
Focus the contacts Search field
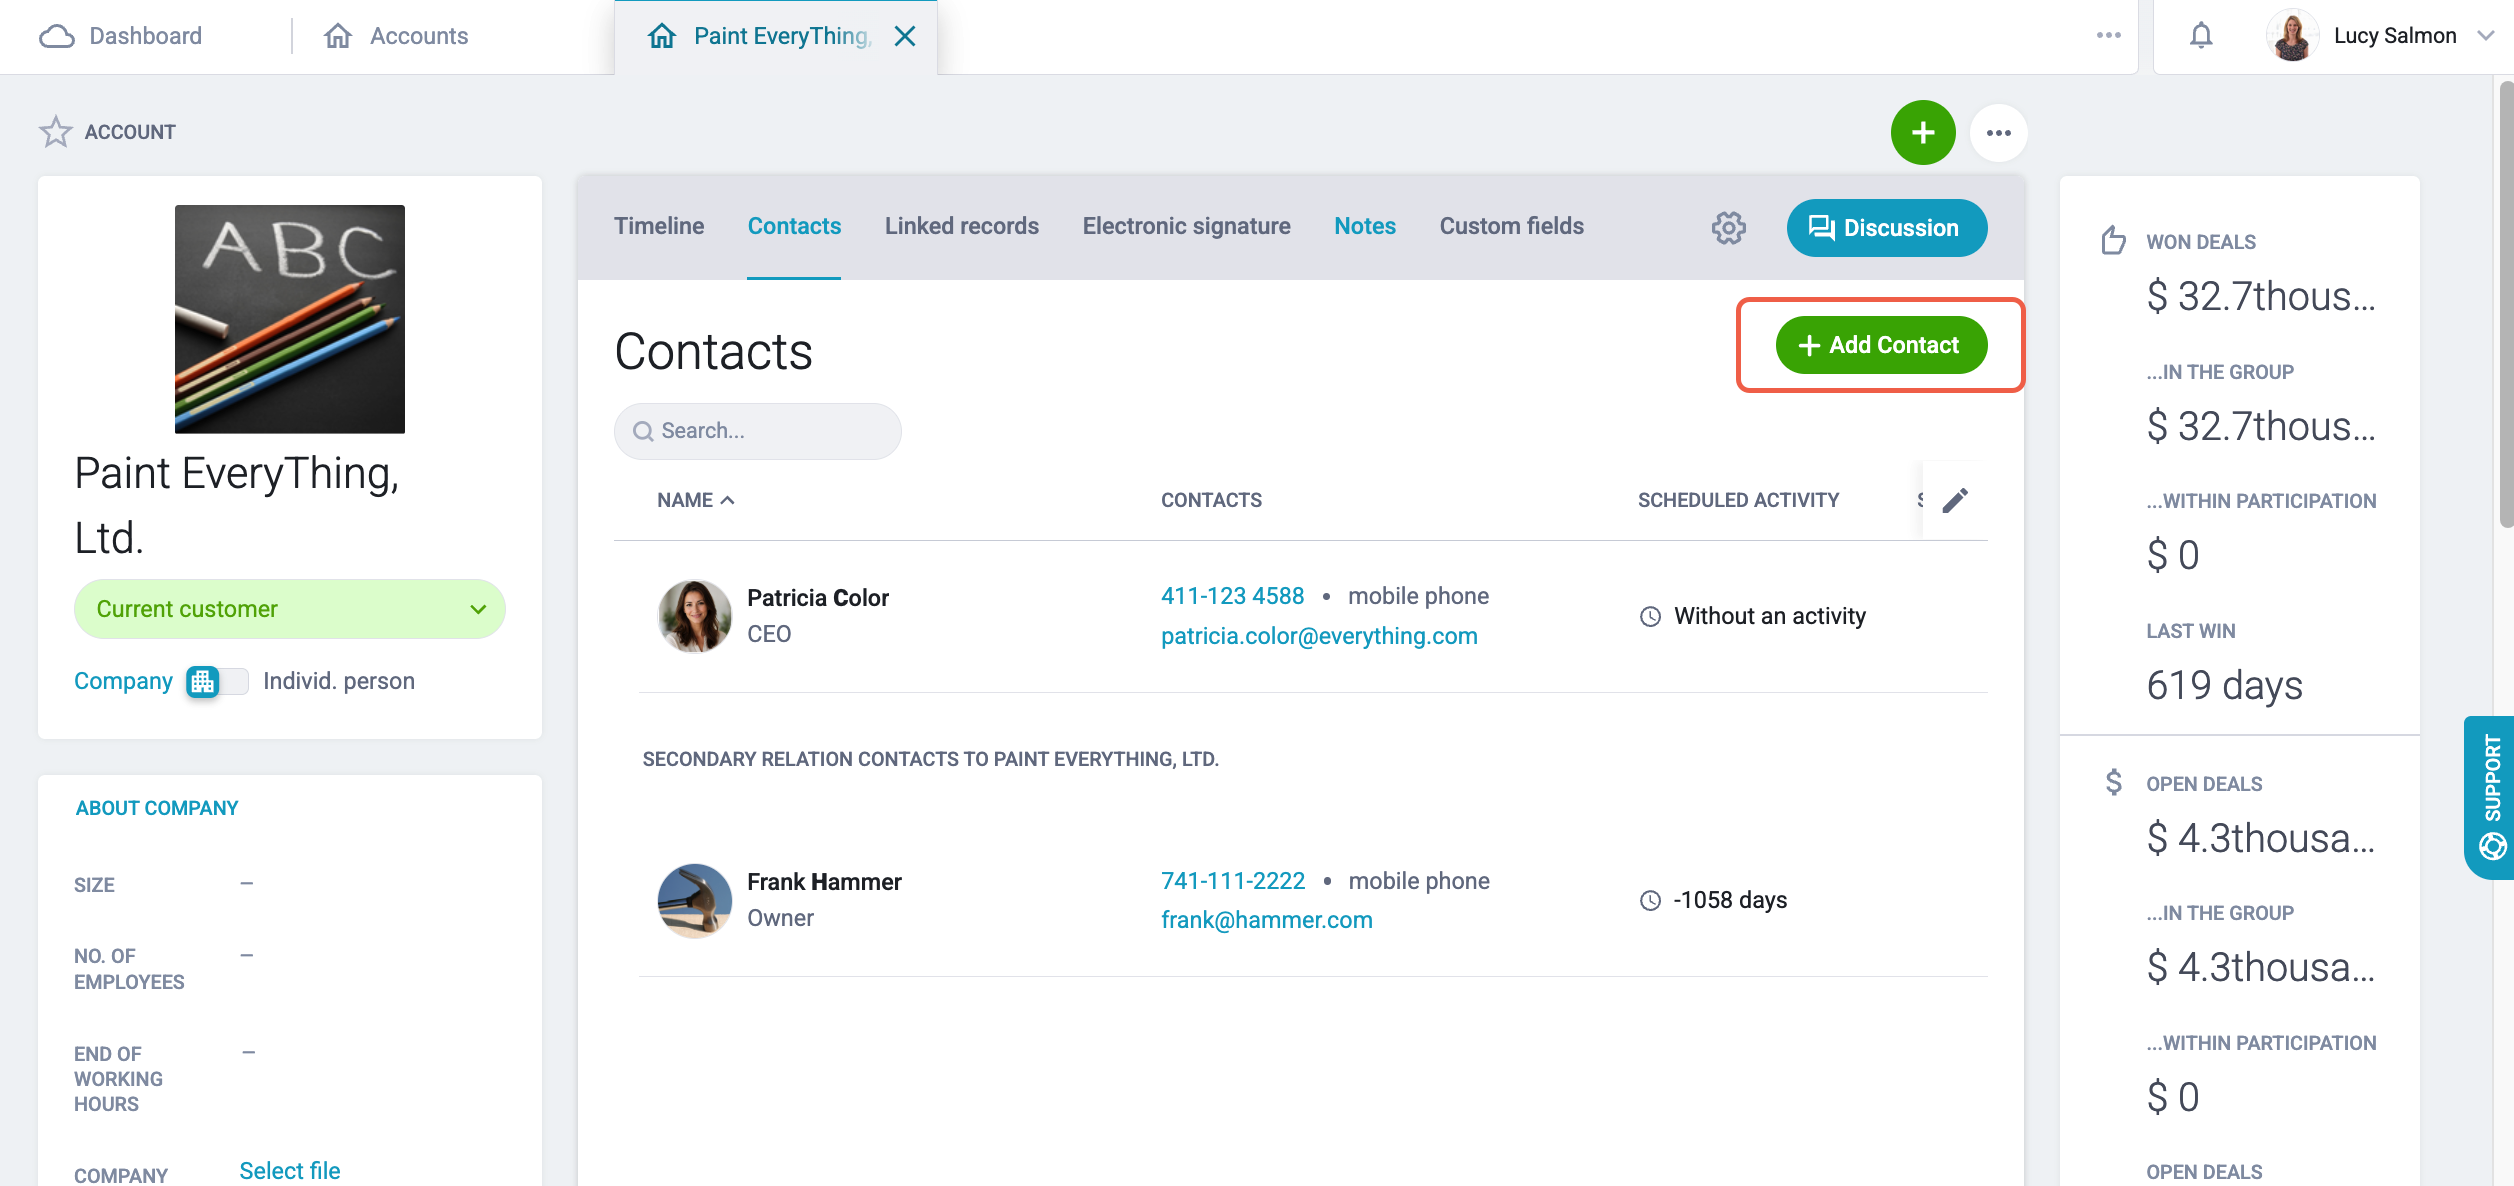pos(757,431)
